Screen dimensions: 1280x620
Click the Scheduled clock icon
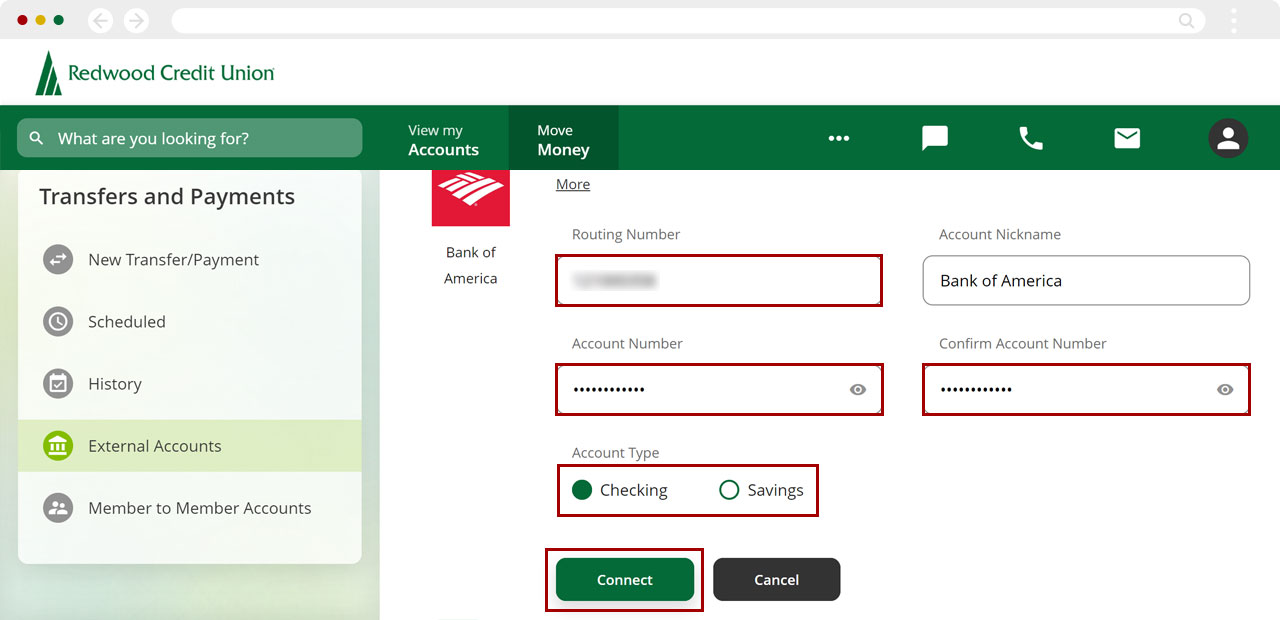[58, 322]
